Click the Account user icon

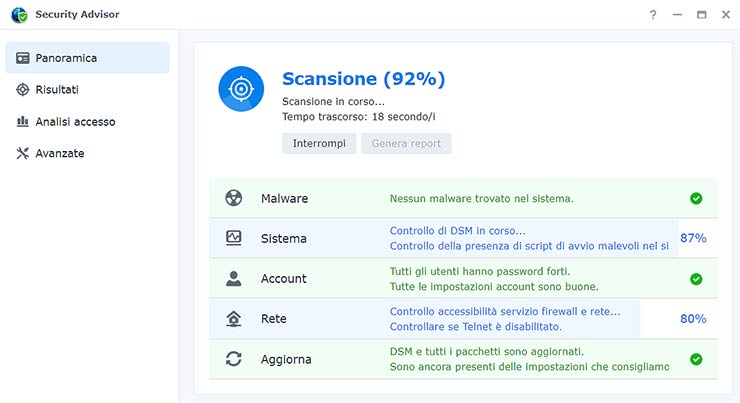234,279
